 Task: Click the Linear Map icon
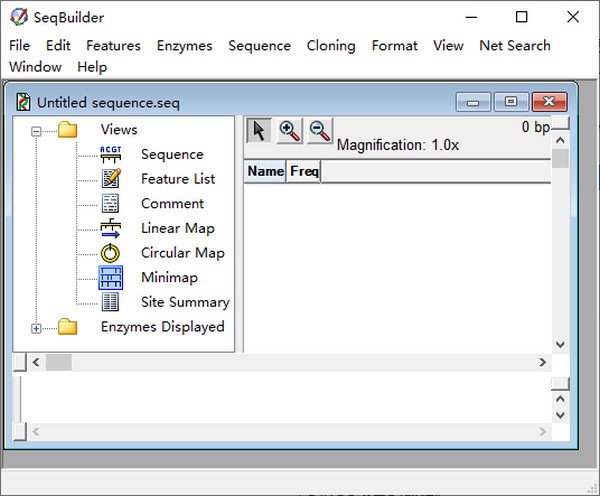tap(111, 228)
